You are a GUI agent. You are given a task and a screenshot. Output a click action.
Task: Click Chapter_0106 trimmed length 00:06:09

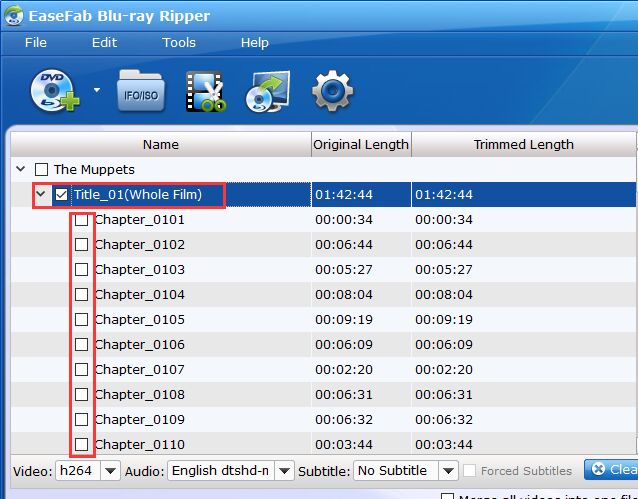pos(444,345)
